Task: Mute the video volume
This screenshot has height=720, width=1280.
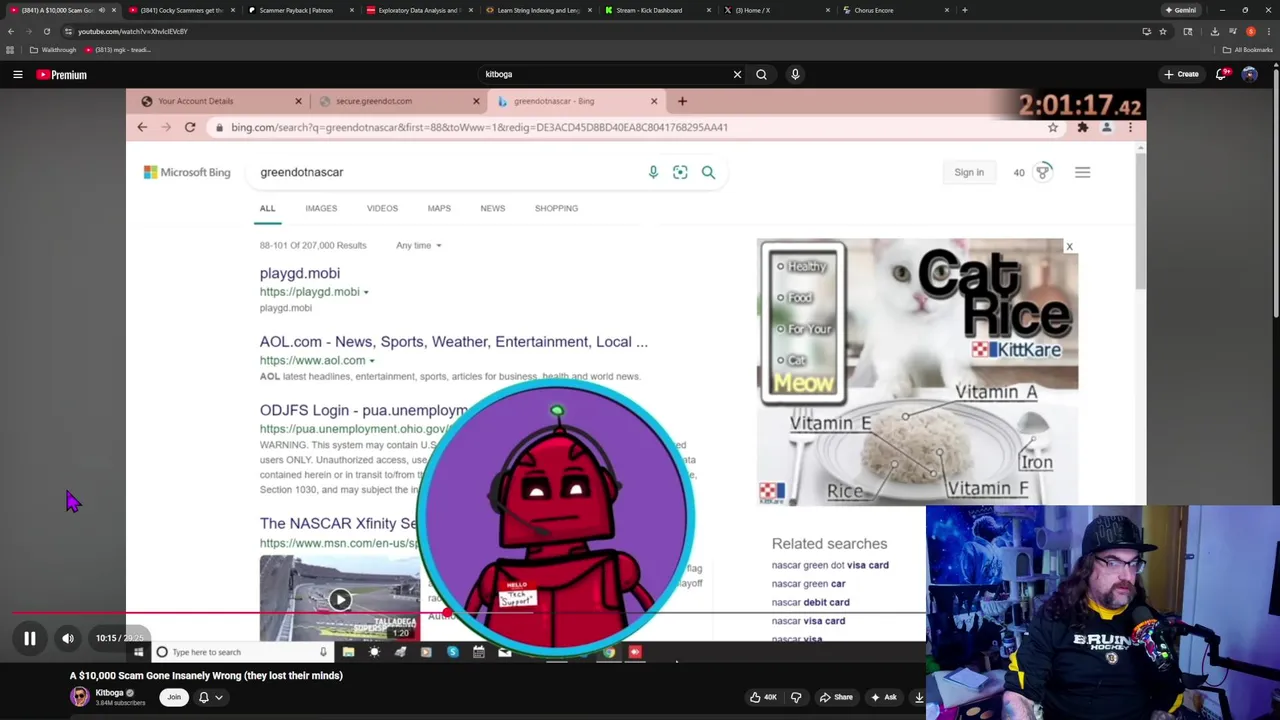Action: (x=68, y=638)
